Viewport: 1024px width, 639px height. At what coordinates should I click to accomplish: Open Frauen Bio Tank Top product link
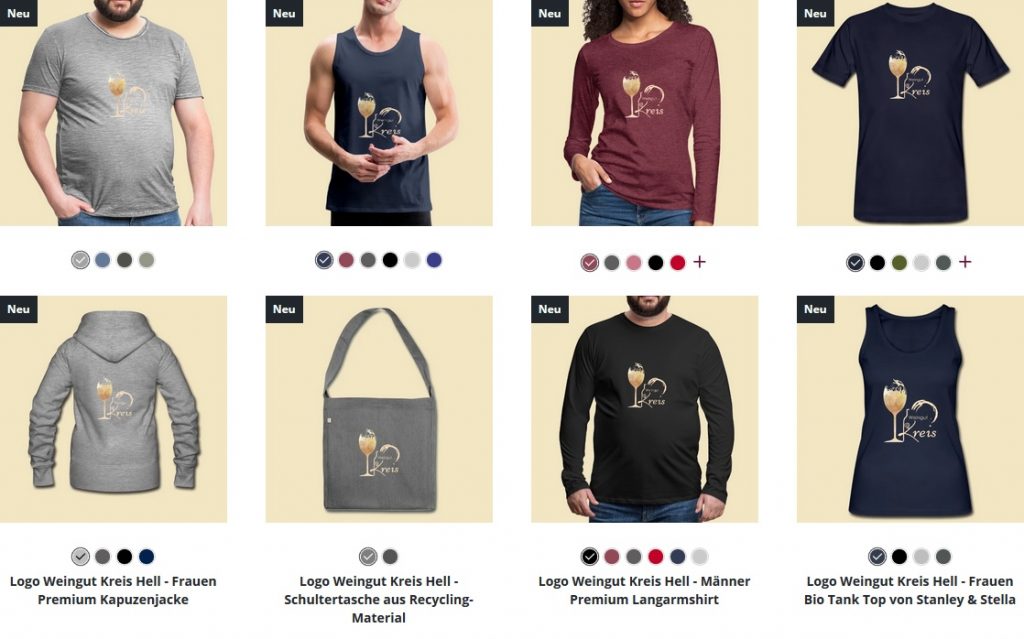click(910, 590)
